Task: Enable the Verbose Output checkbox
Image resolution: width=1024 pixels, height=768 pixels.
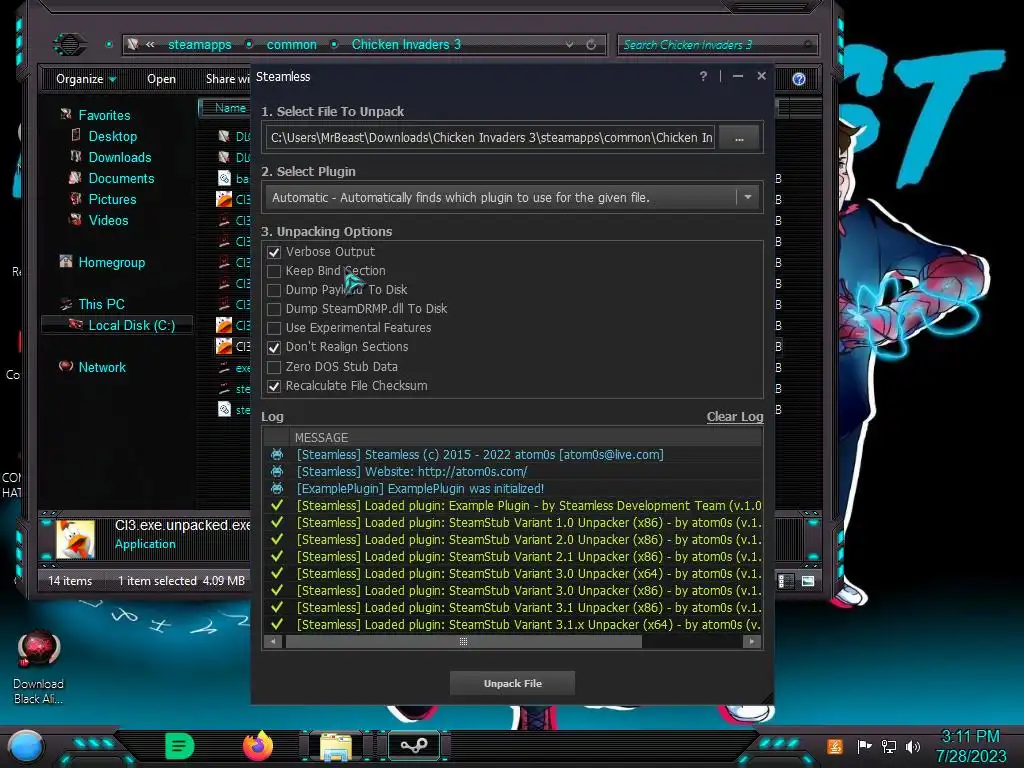Action: 274,252
